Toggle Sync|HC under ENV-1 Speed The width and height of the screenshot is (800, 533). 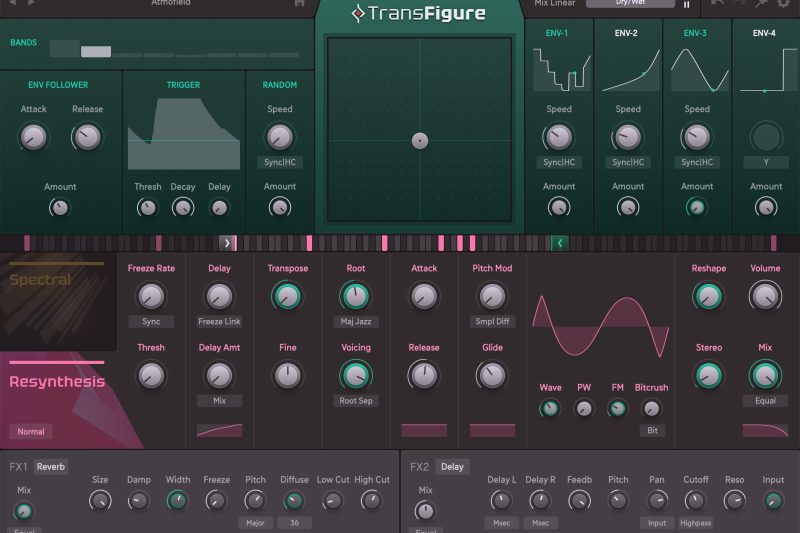[559, 162]
